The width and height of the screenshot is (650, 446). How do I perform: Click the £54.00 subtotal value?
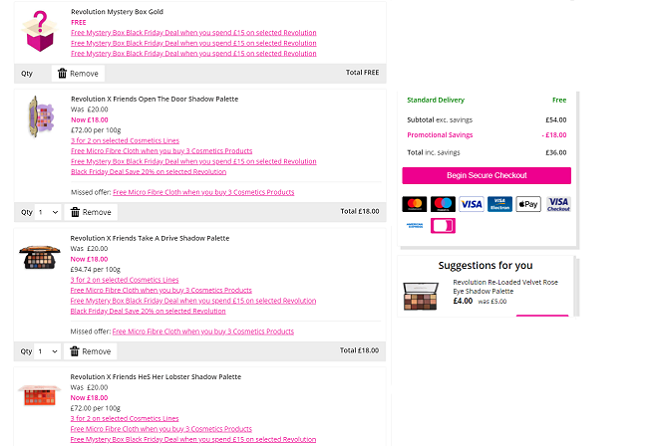click(556, 120)
